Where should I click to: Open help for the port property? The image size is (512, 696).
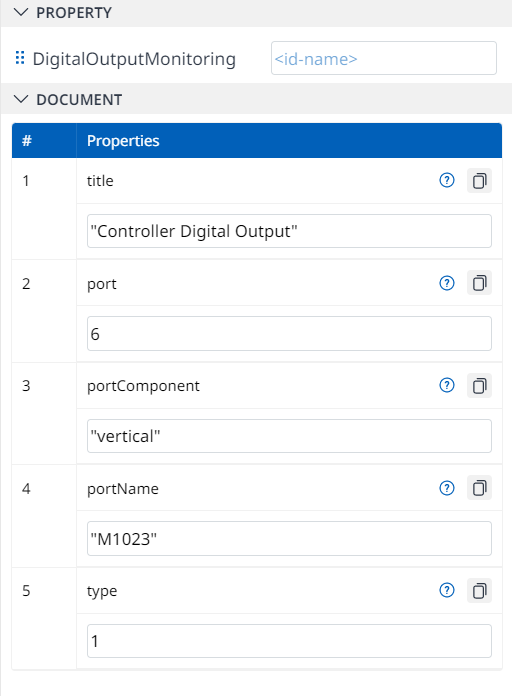point(447,283)
